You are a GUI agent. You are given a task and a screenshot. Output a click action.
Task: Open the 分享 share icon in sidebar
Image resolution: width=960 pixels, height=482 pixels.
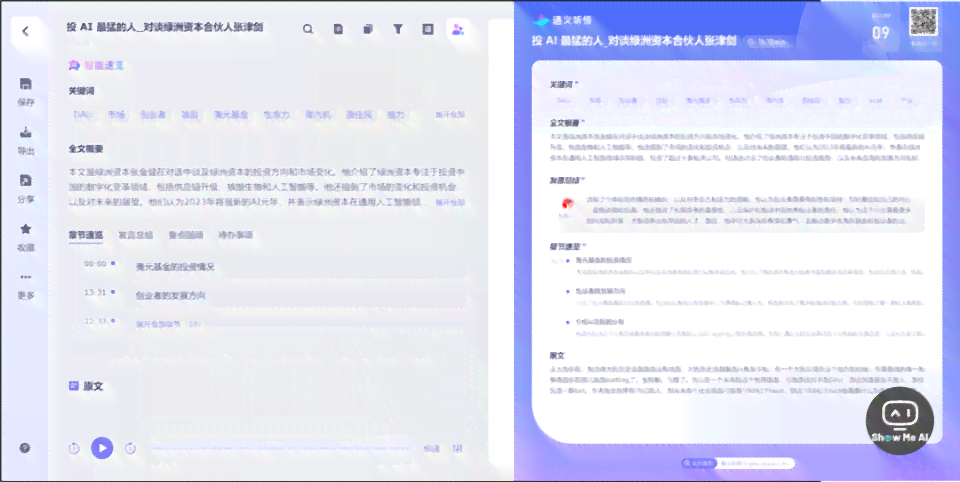tap(26, 181)
